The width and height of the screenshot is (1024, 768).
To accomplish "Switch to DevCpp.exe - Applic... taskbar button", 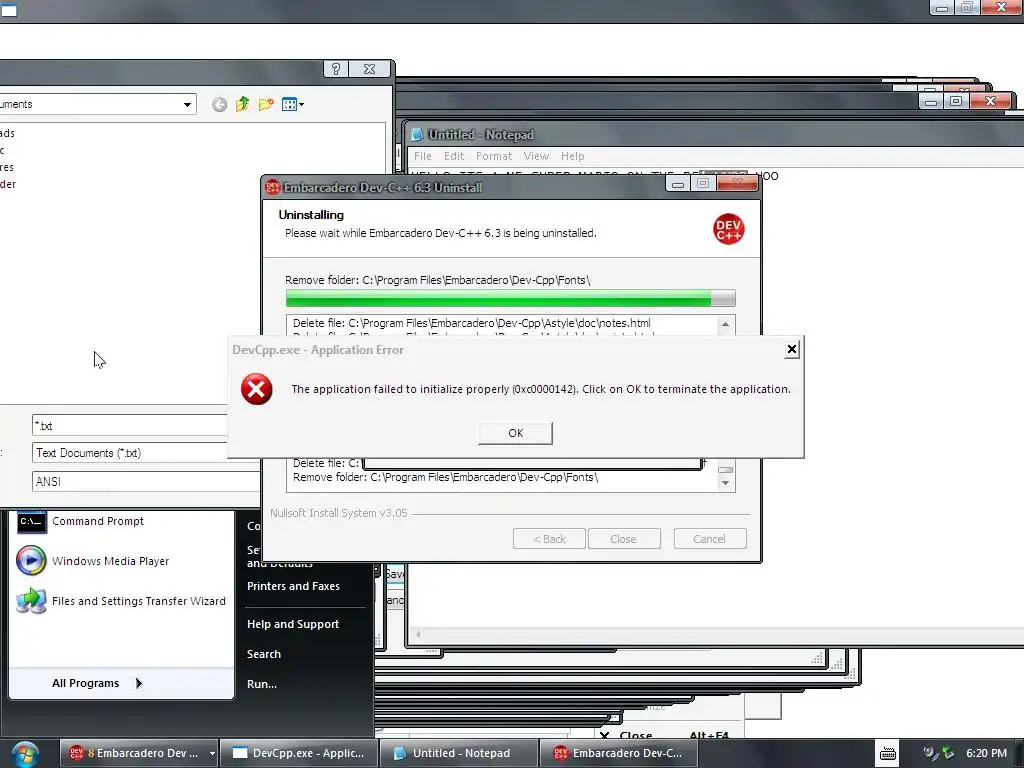I will [299, 753].
